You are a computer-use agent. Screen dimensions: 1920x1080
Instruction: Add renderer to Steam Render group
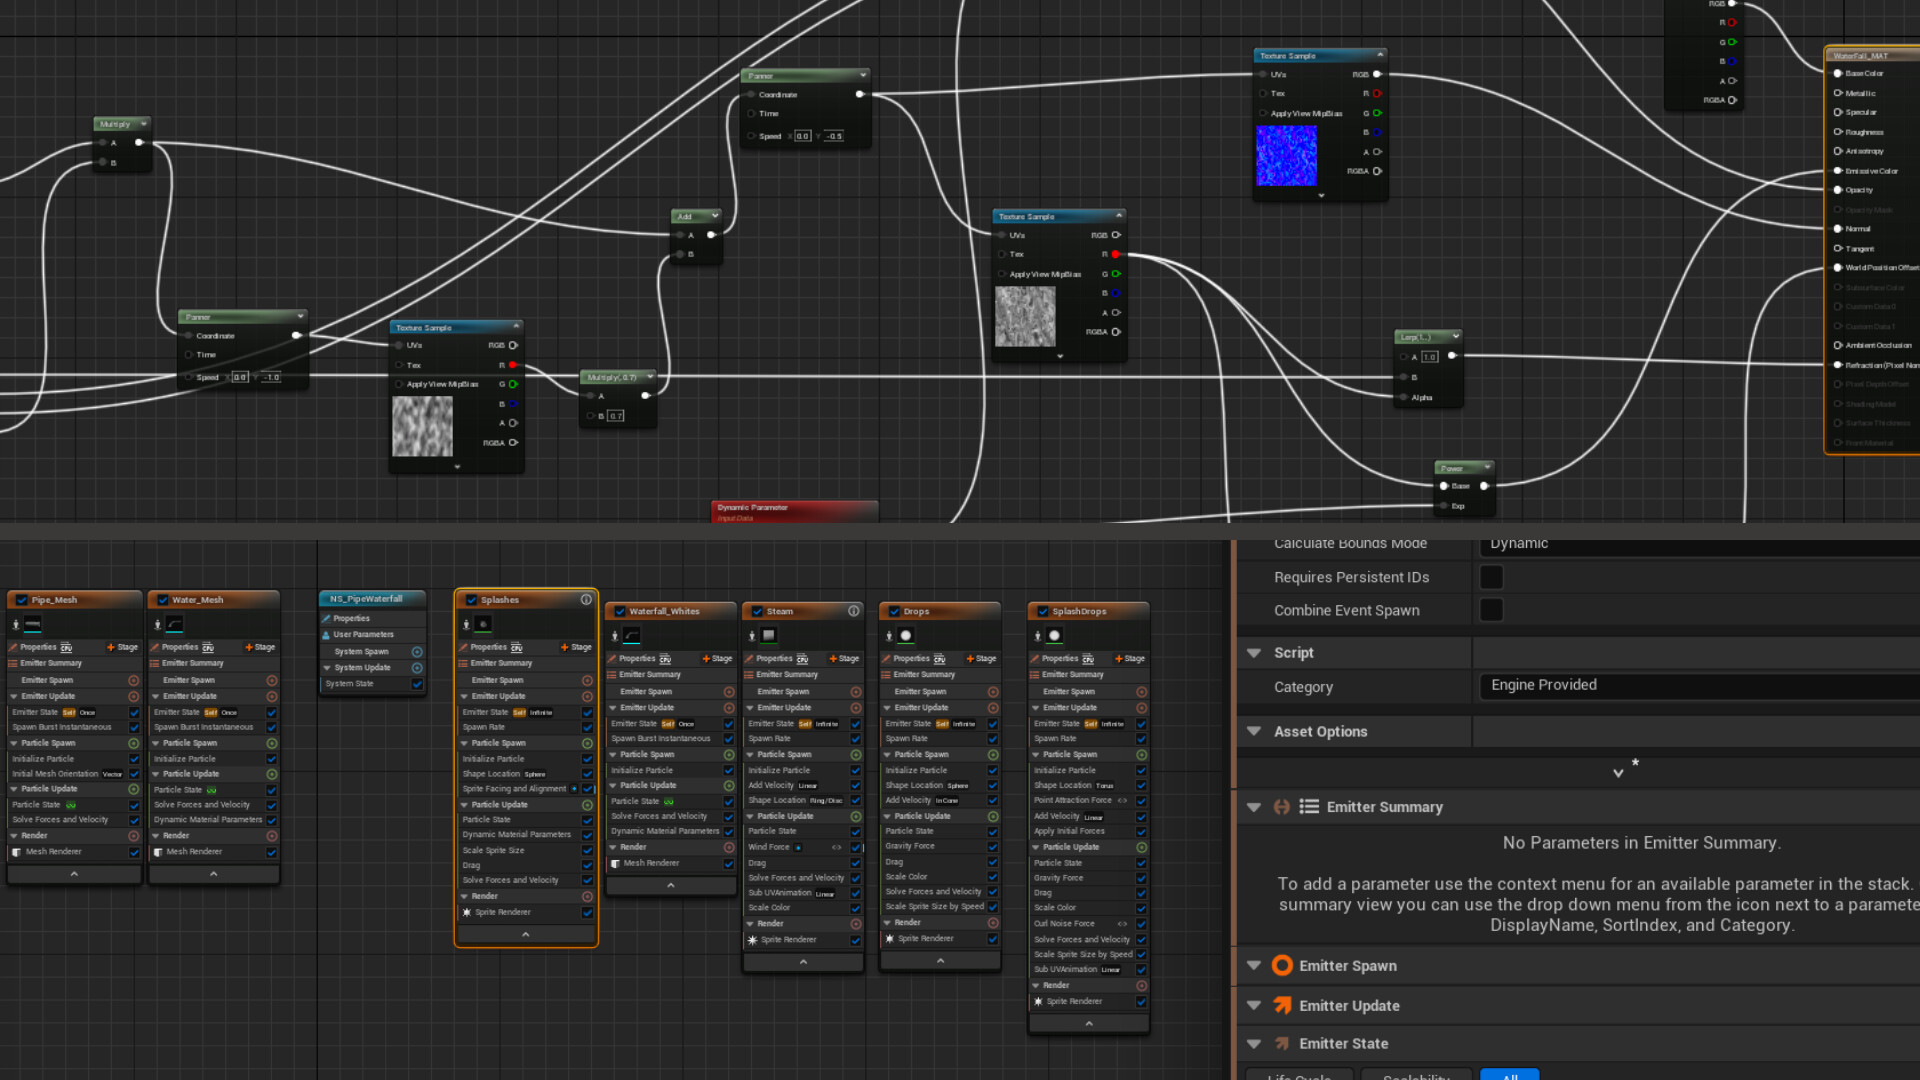855,924
